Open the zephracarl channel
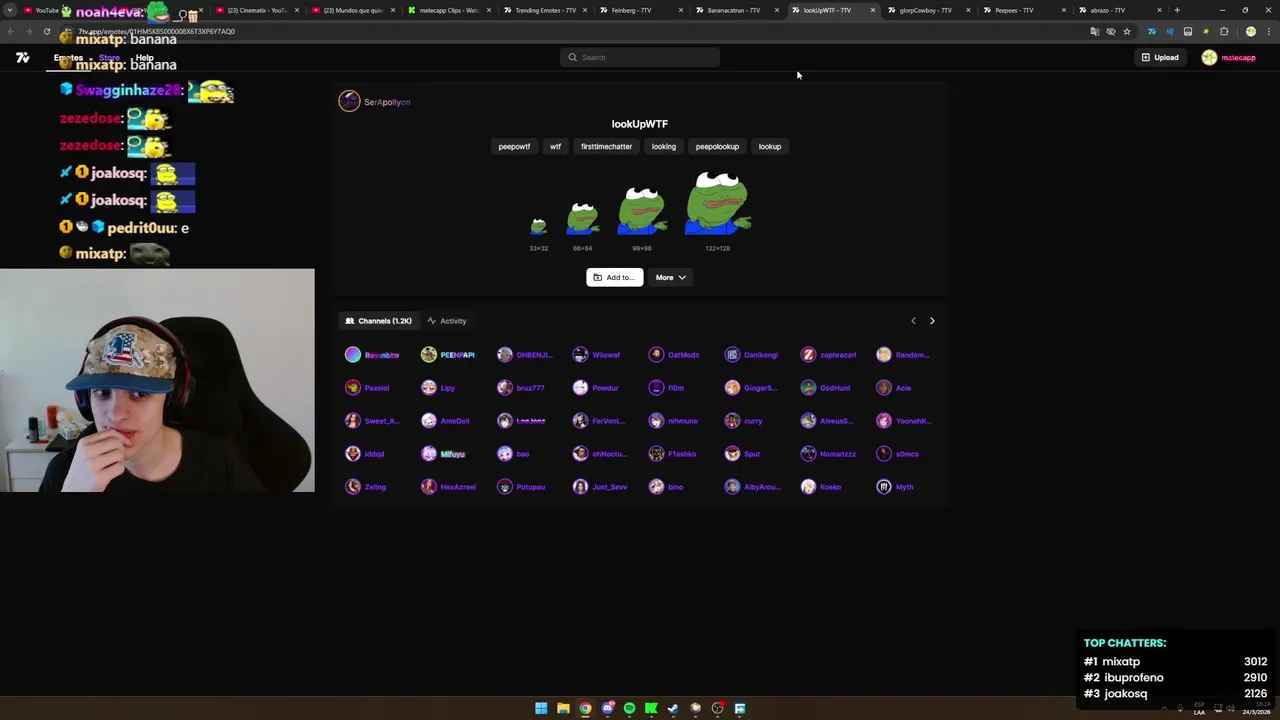This screenshot has width=1280, height=720. click(828, 355)
